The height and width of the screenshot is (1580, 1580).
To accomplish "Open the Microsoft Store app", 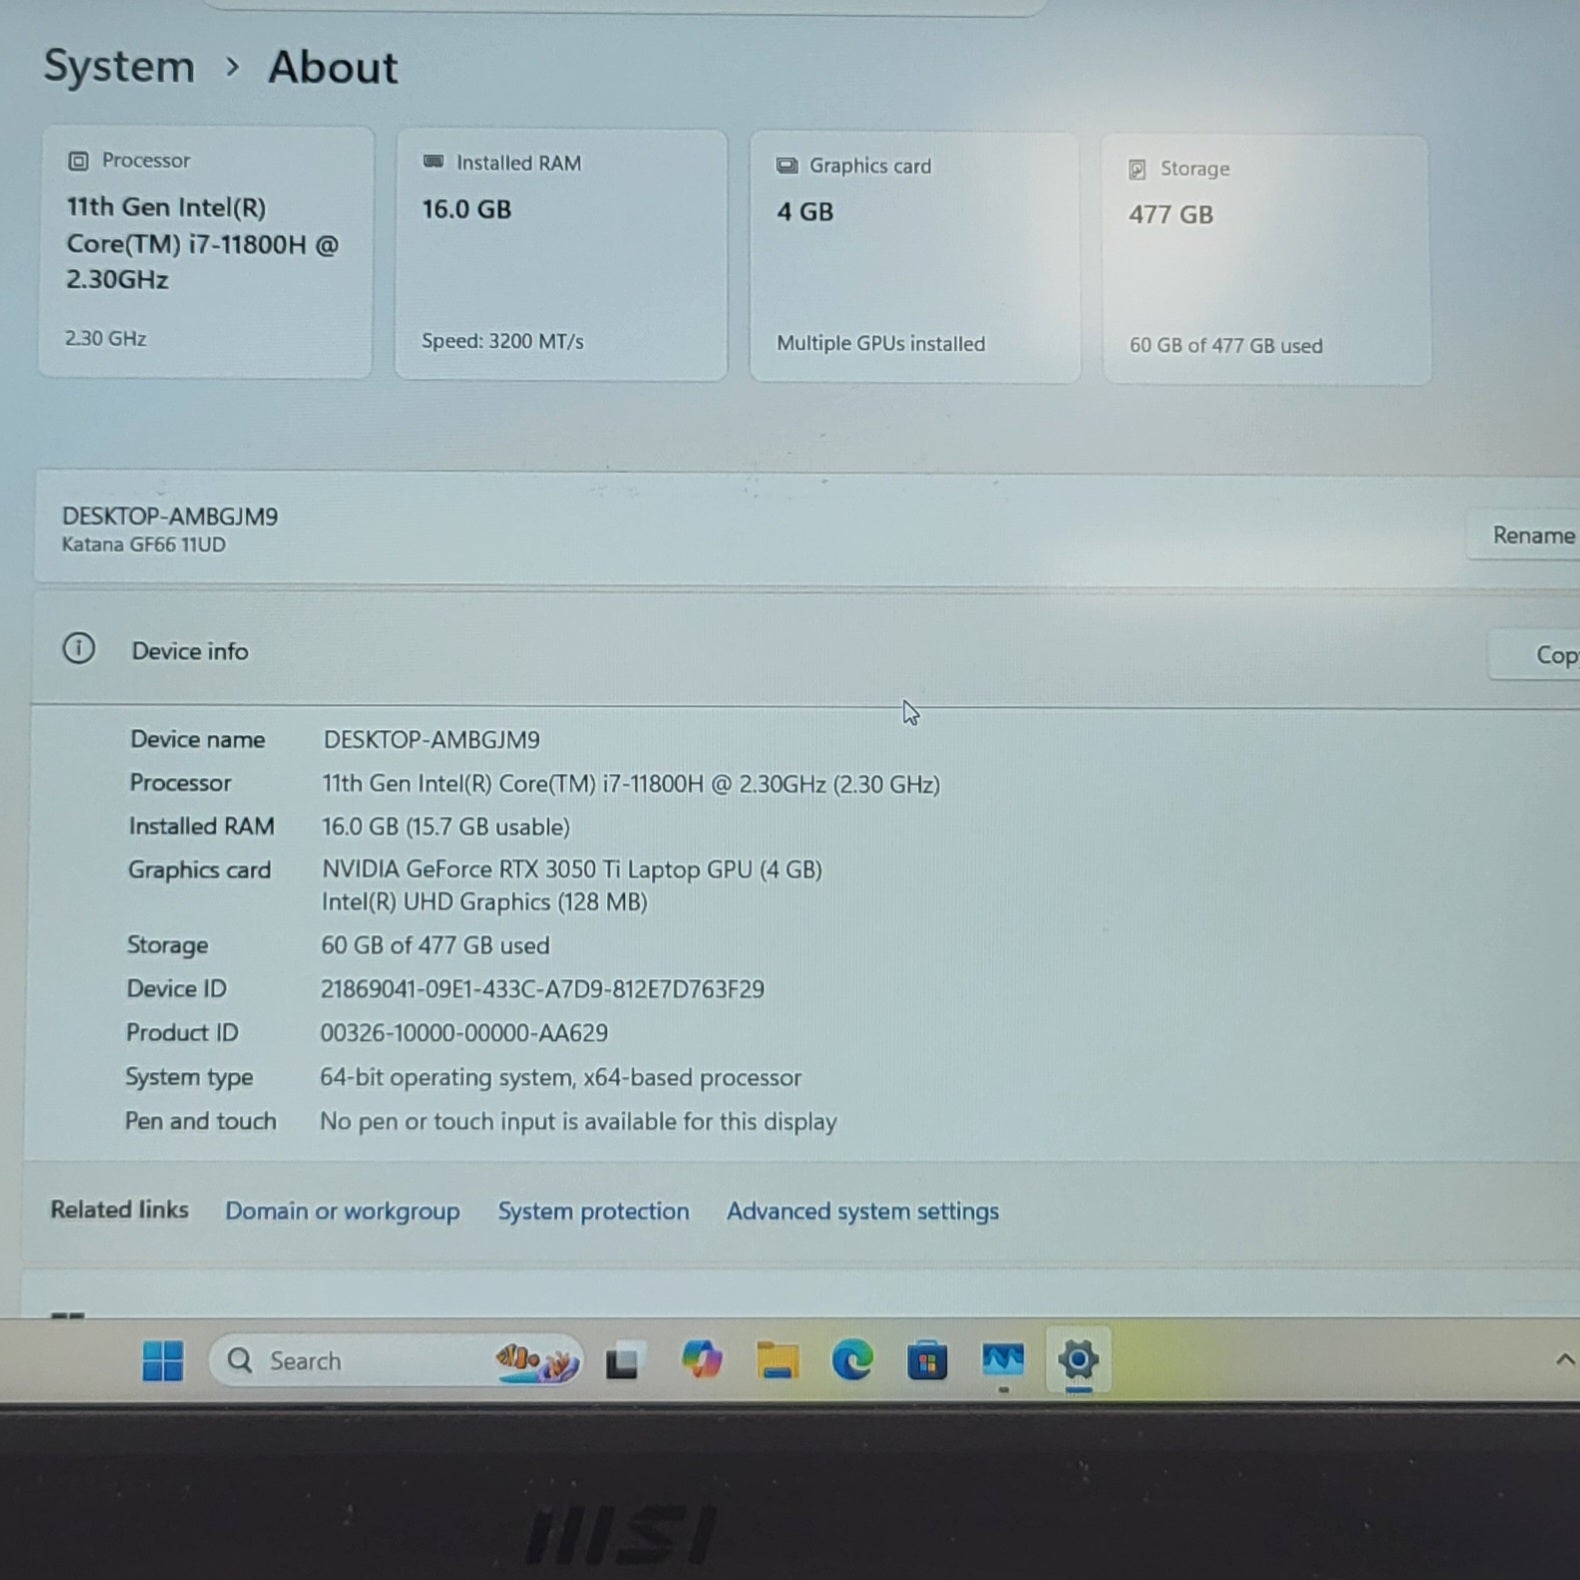I will coord(927,1362).
